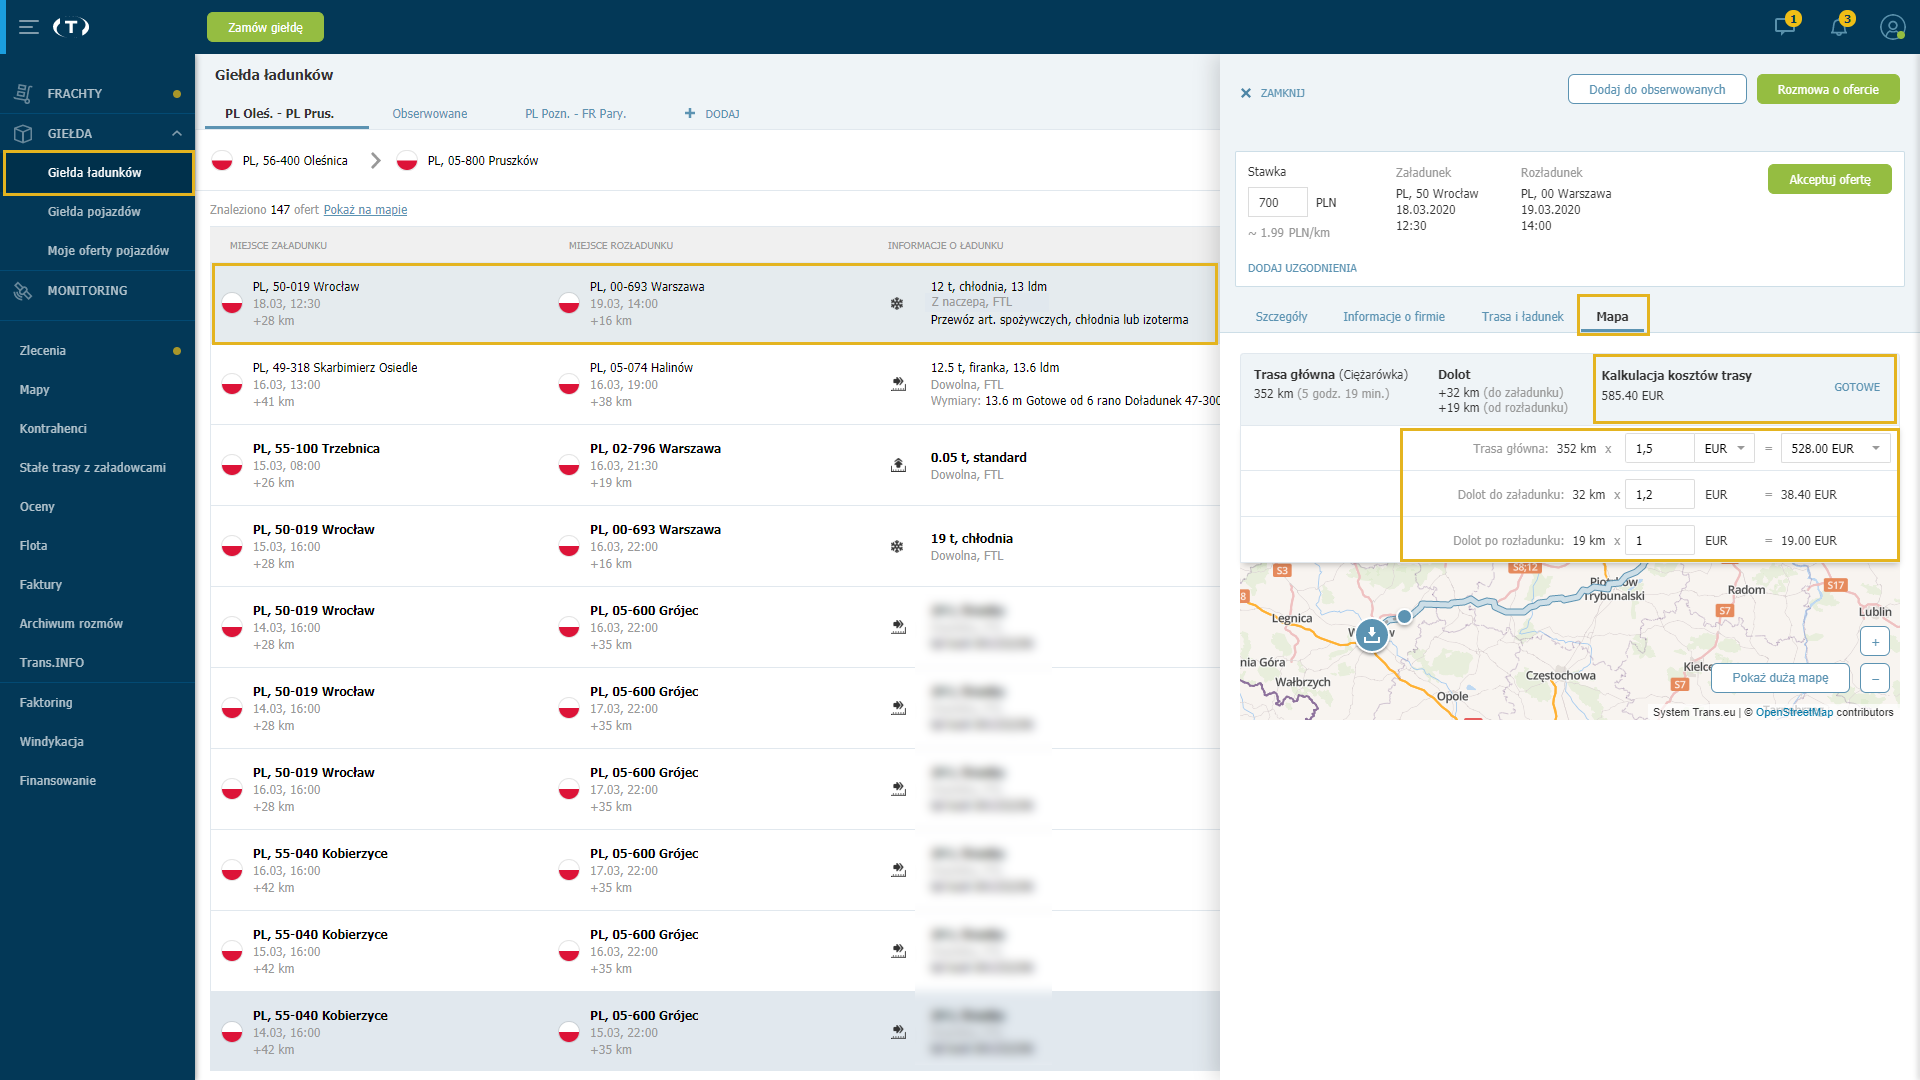
Task: Click the map loading point marker
Action: [x=1372, y=634]
